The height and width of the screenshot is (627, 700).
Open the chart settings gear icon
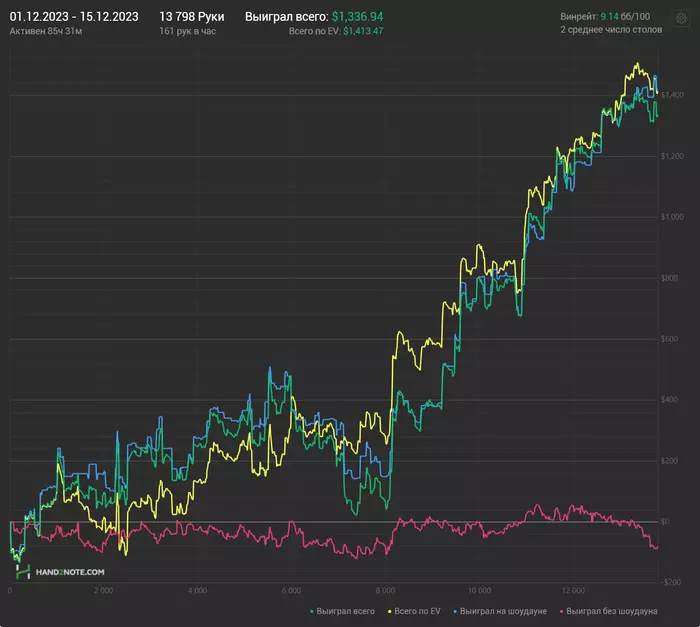[681, 18]
